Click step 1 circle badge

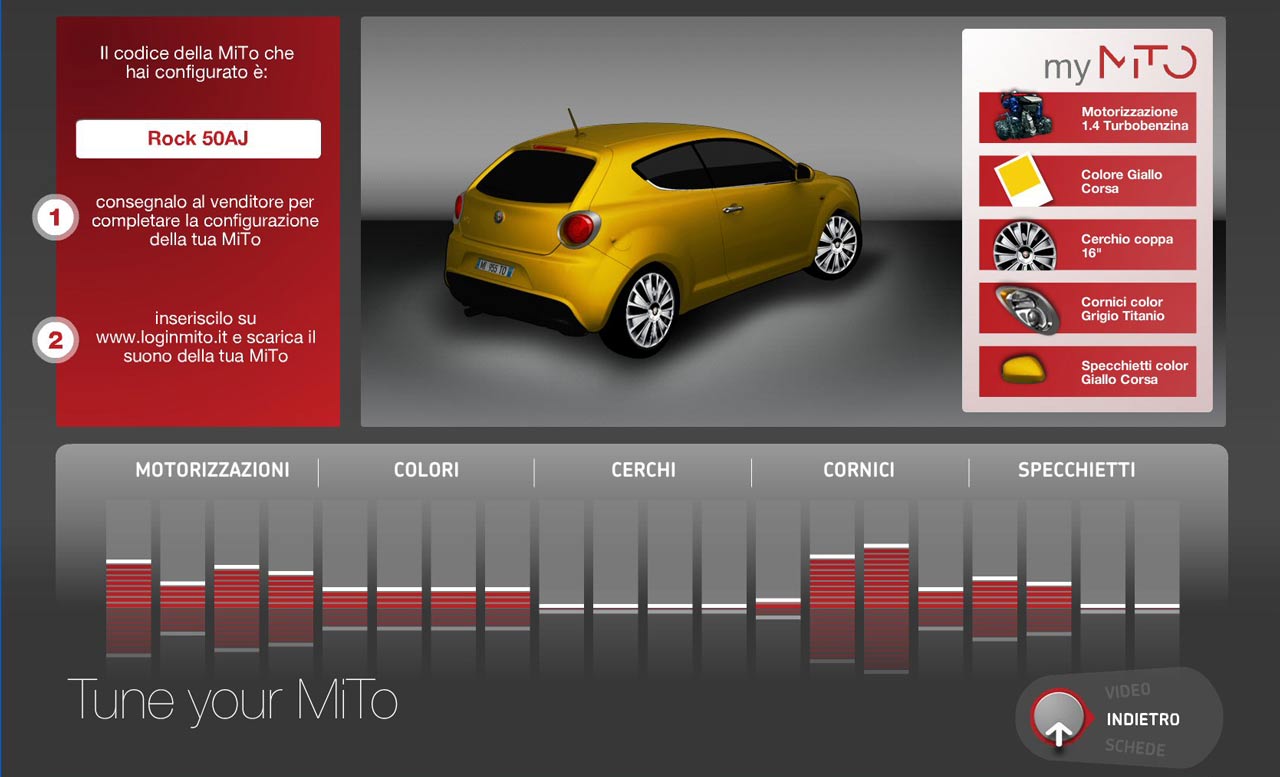pos(55,217)
